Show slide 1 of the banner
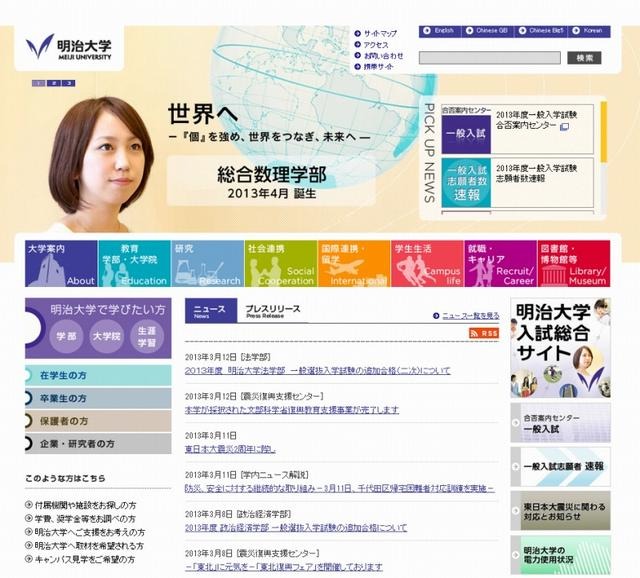 pyautogui.click(x=38, y=83)
